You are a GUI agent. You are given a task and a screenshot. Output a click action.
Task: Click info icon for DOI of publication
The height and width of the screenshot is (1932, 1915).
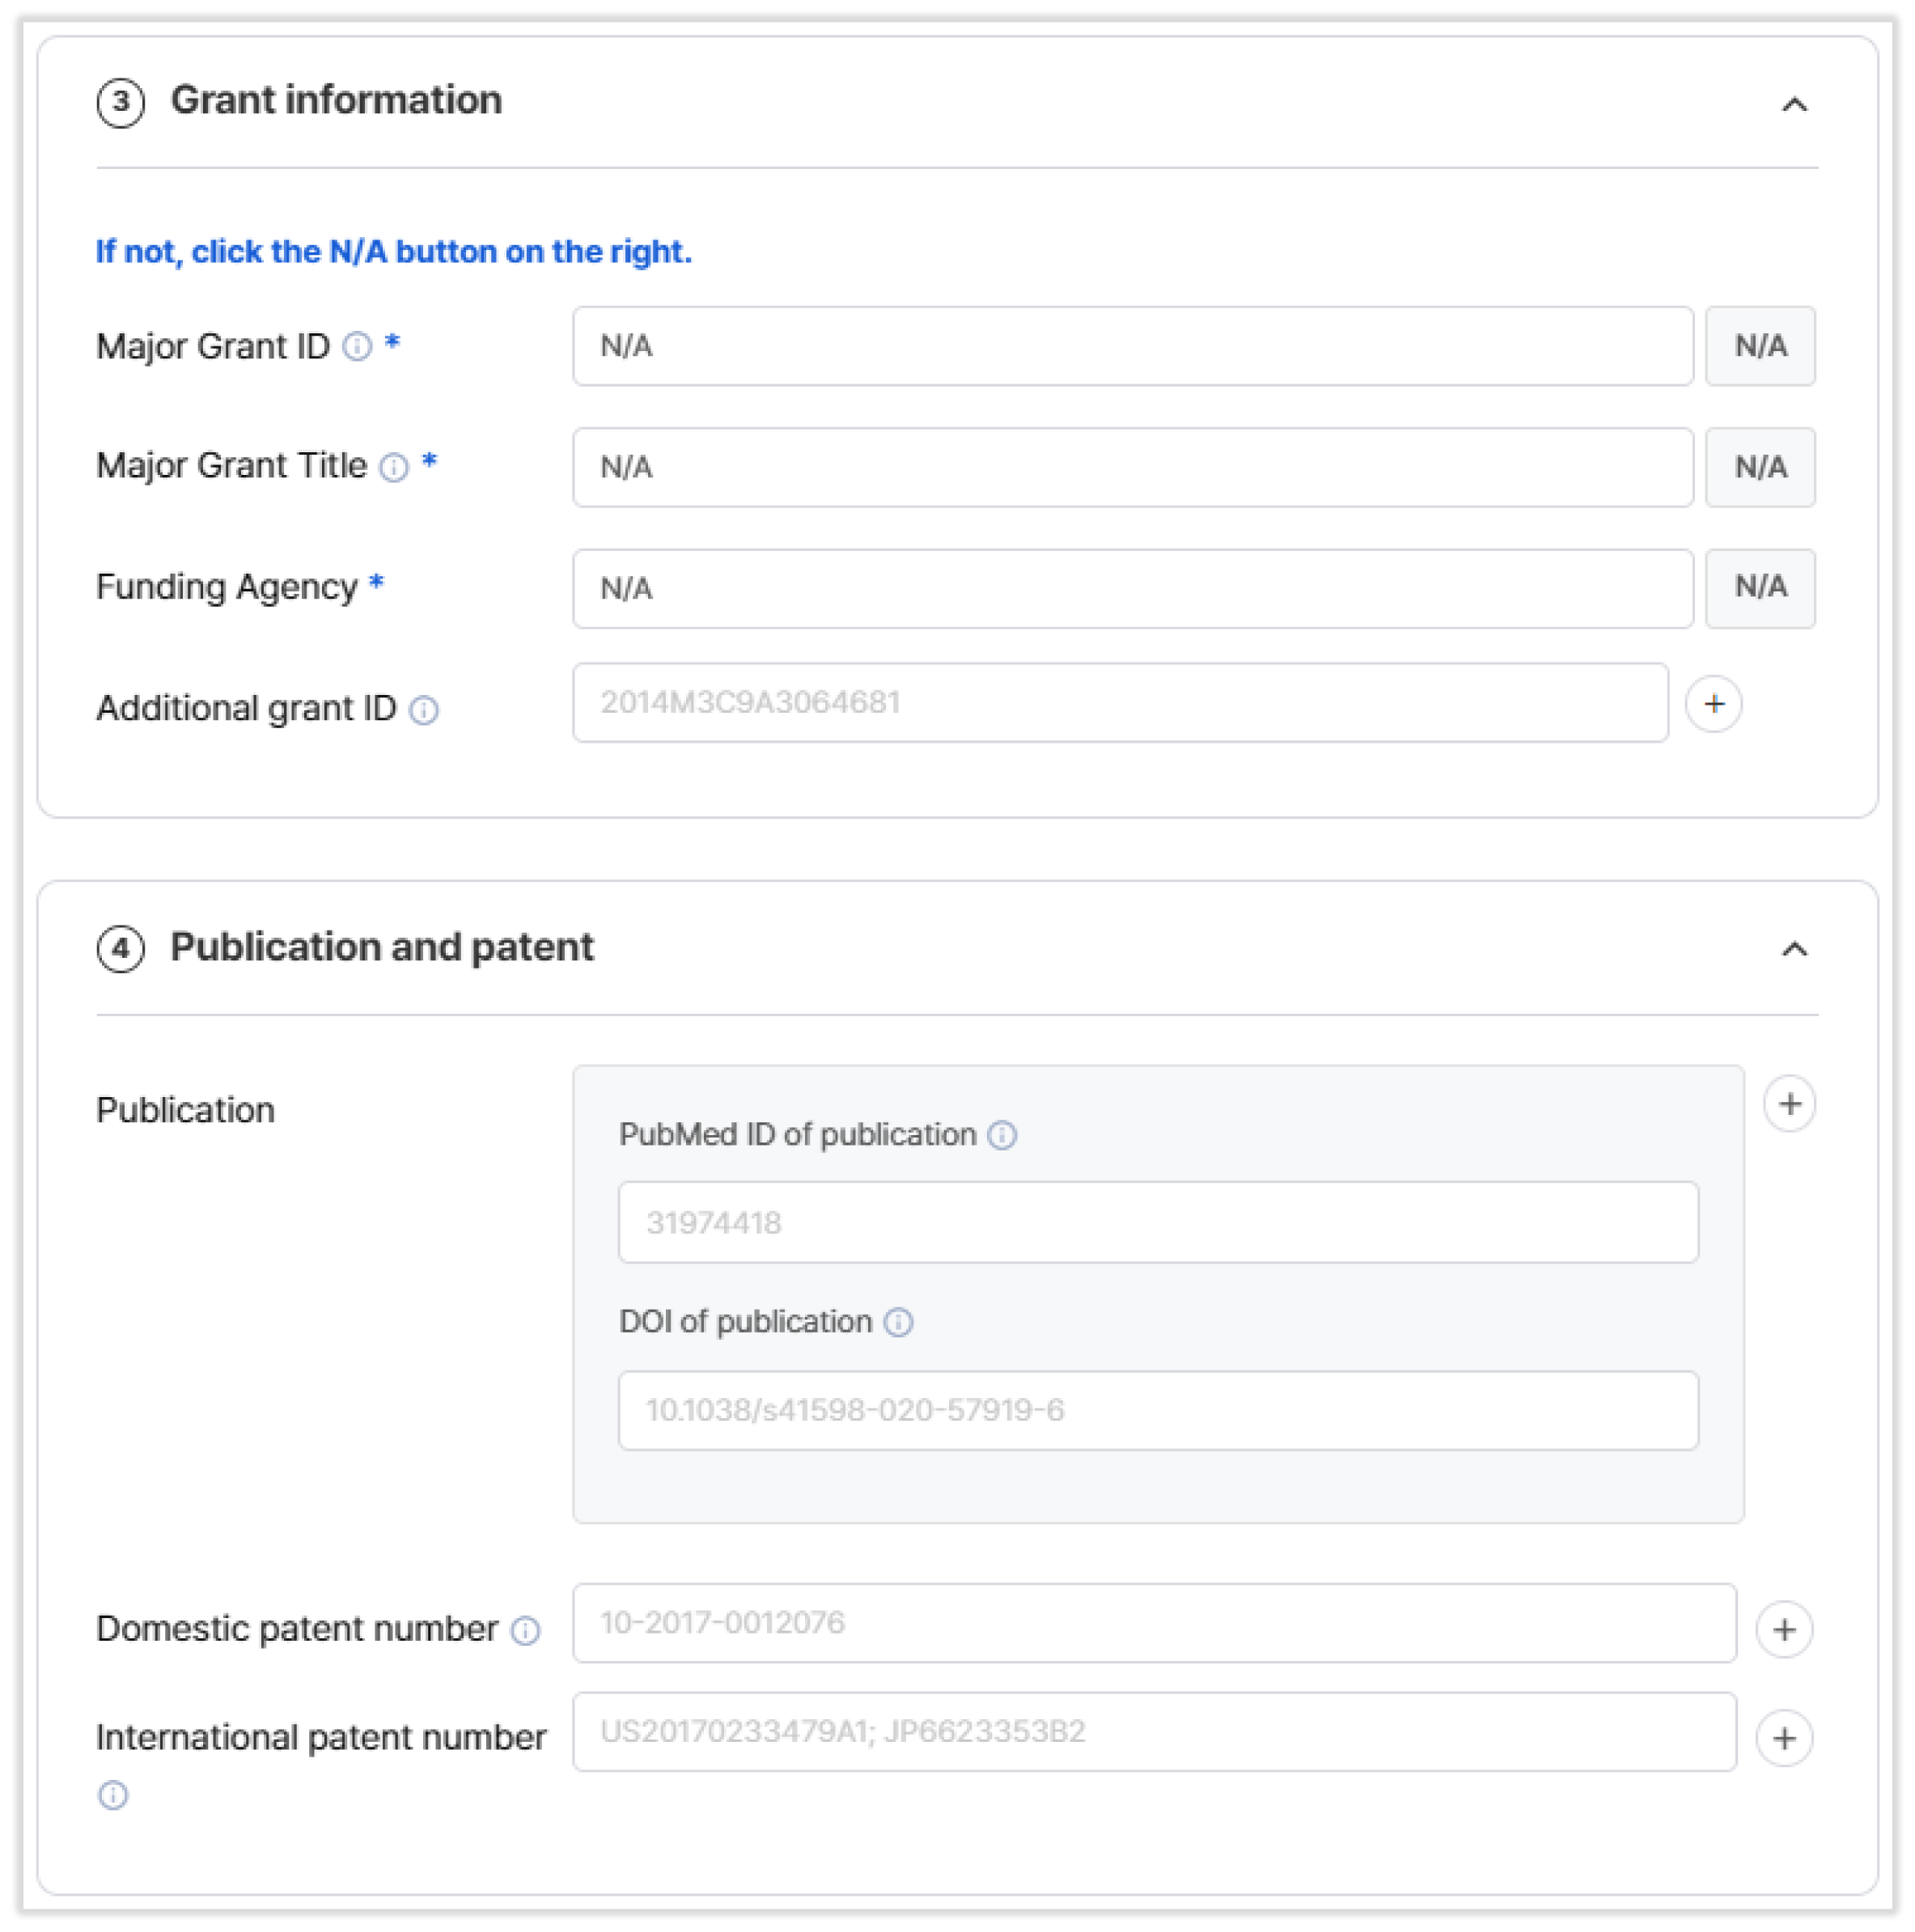pyautogui.click(x=898, y=1322)
